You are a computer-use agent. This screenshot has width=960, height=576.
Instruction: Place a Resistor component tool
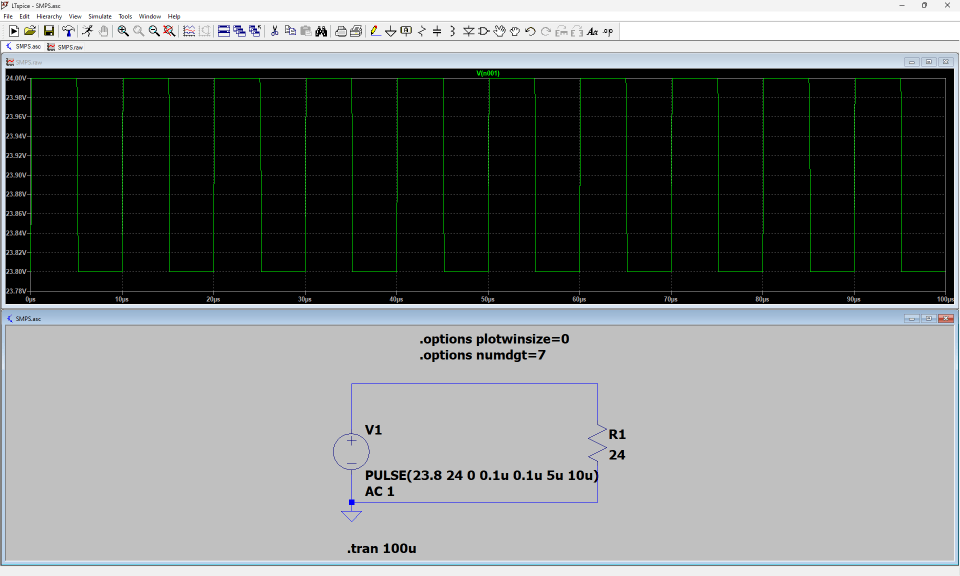[x=421, y=31]
